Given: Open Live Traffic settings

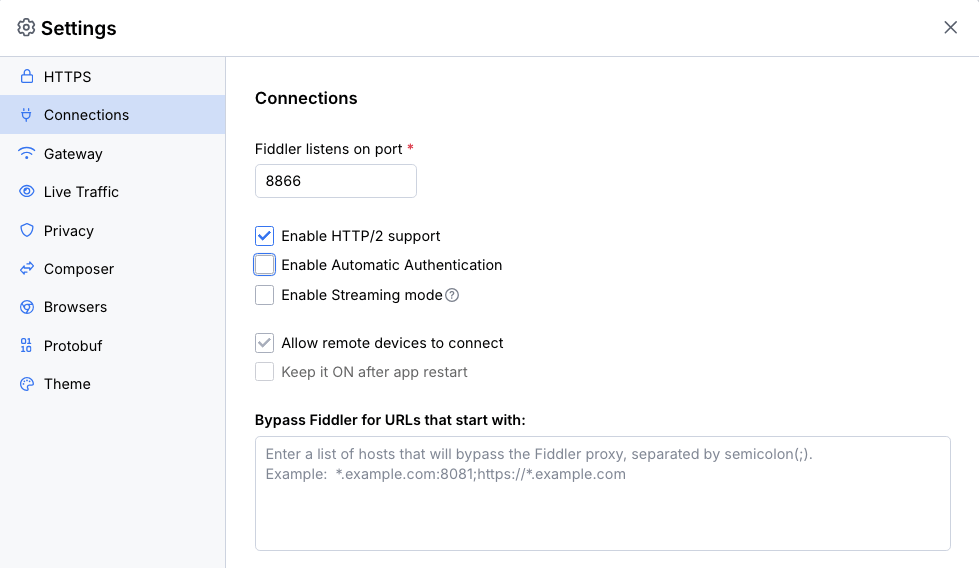Looking at the screenshot, I should 112,192.
